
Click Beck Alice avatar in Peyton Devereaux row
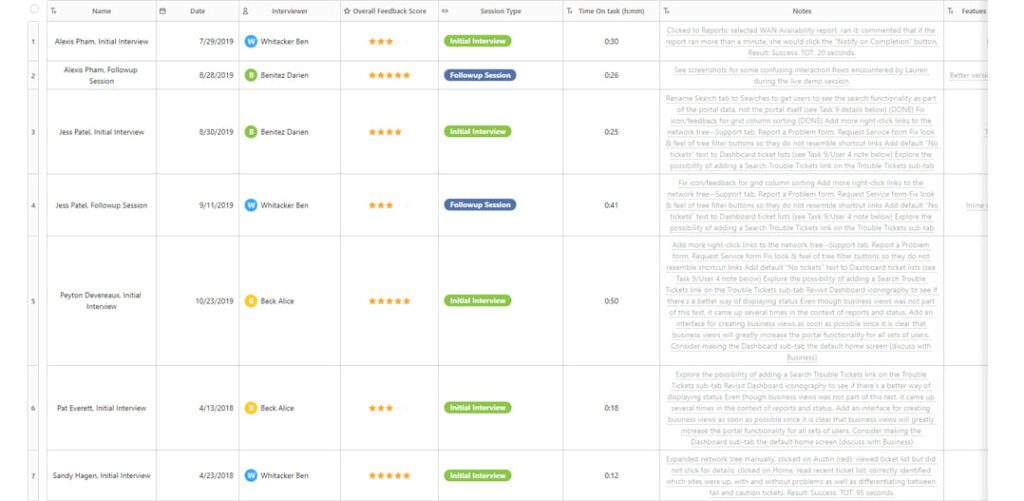coord(251,301)
